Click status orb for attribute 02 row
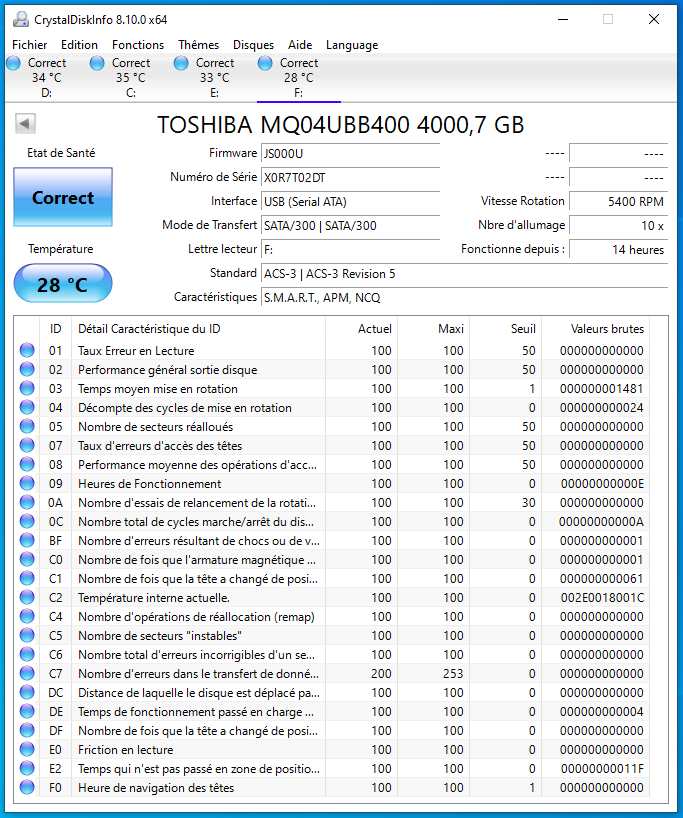This screenshot has width=683, height=818. point(27,369)
